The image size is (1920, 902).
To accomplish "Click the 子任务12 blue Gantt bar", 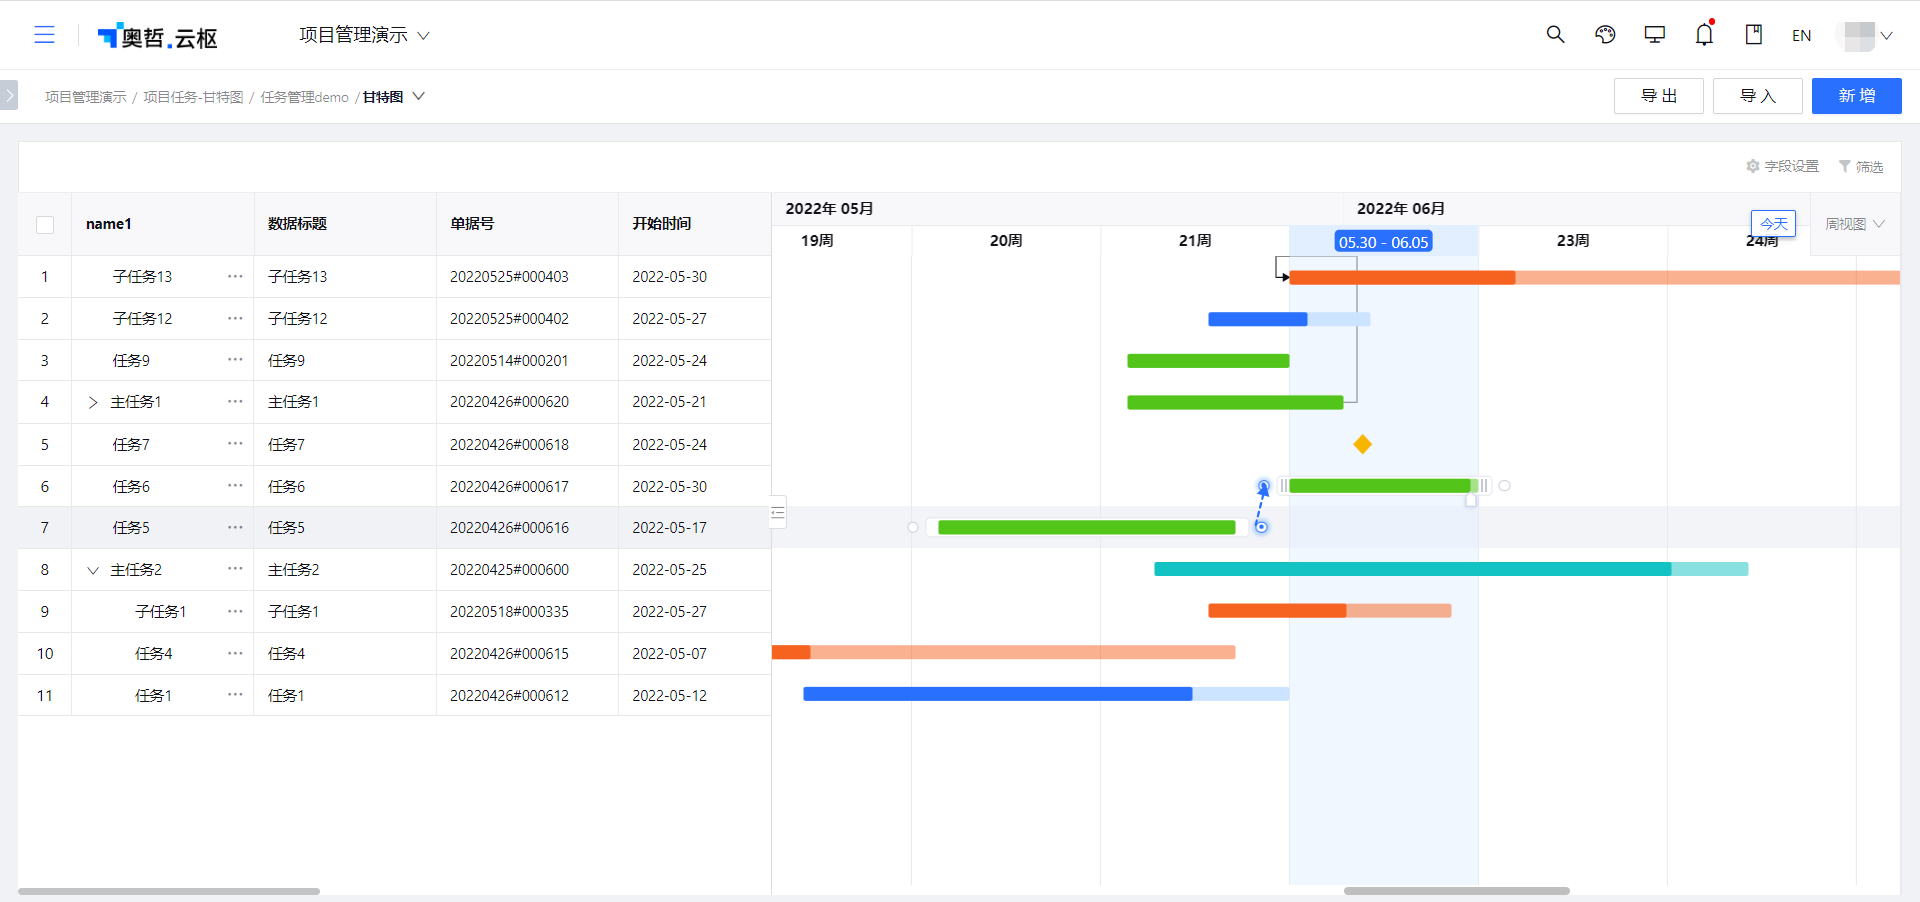I will (1289, 319).
